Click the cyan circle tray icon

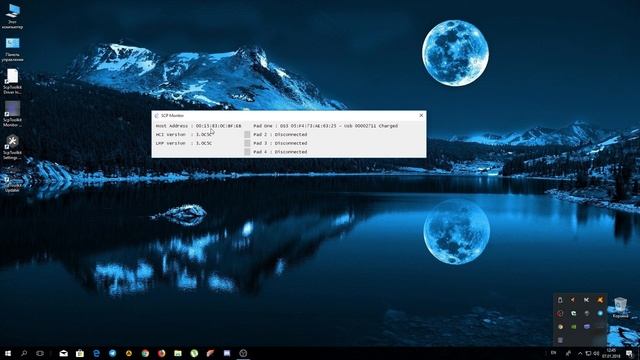600,313
